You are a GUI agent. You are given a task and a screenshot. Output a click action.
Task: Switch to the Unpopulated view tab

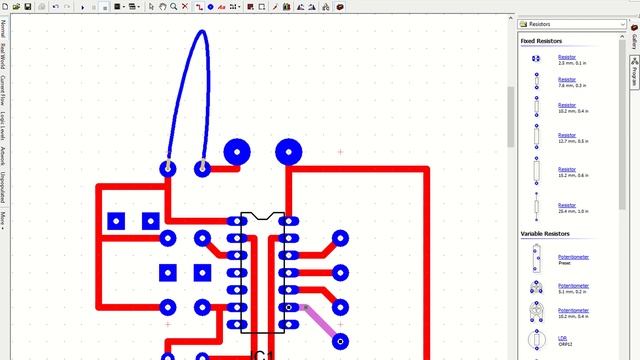pyautogui.click(x=3, y=187)
